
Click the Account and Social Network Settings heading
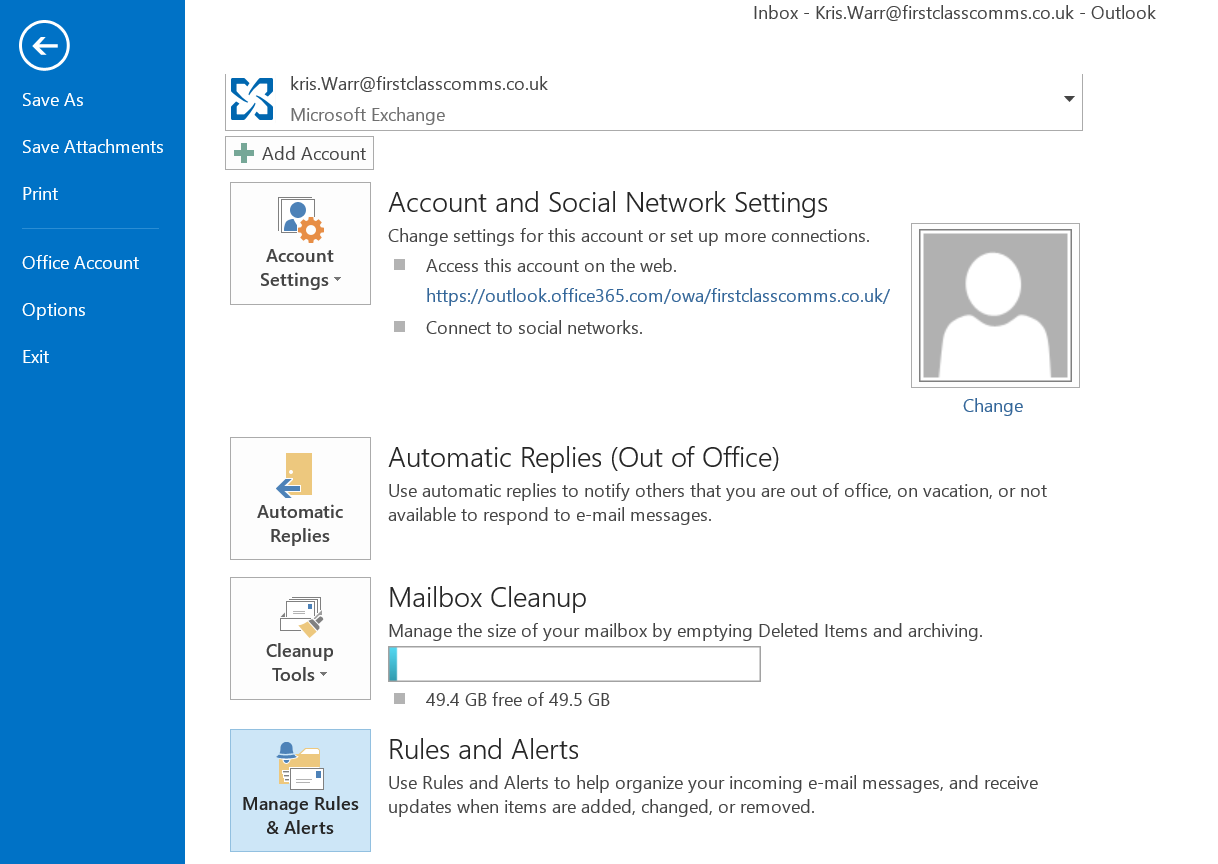(x=608, y=203)
